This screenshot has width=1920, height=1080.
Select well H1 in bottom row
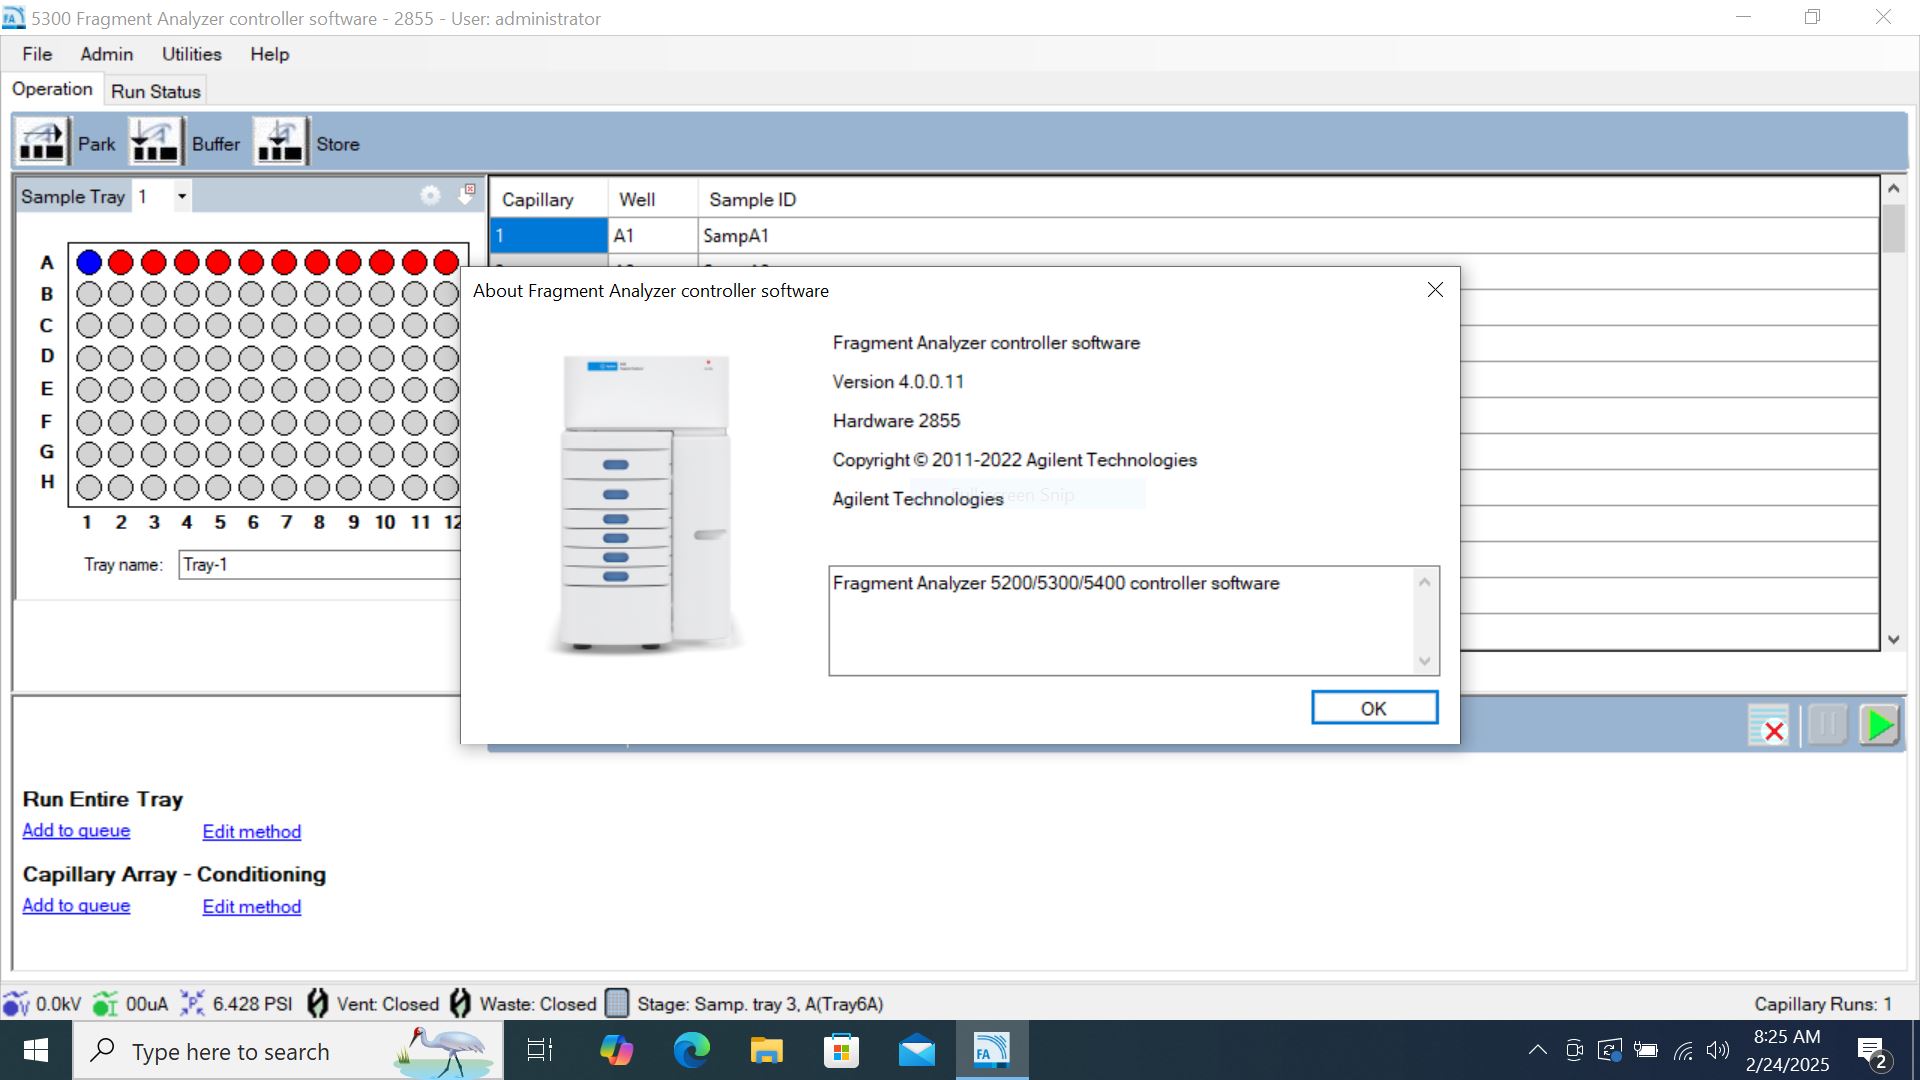click(x=89, y=487)
